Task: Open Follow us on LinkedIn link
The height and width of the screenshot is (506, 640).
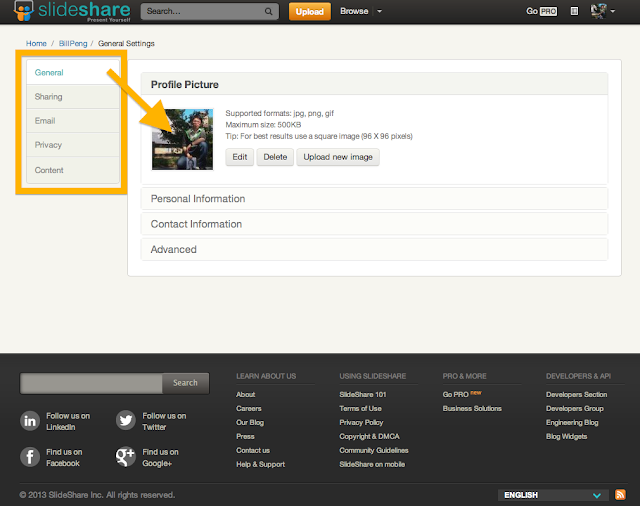Action: point(68,421)
